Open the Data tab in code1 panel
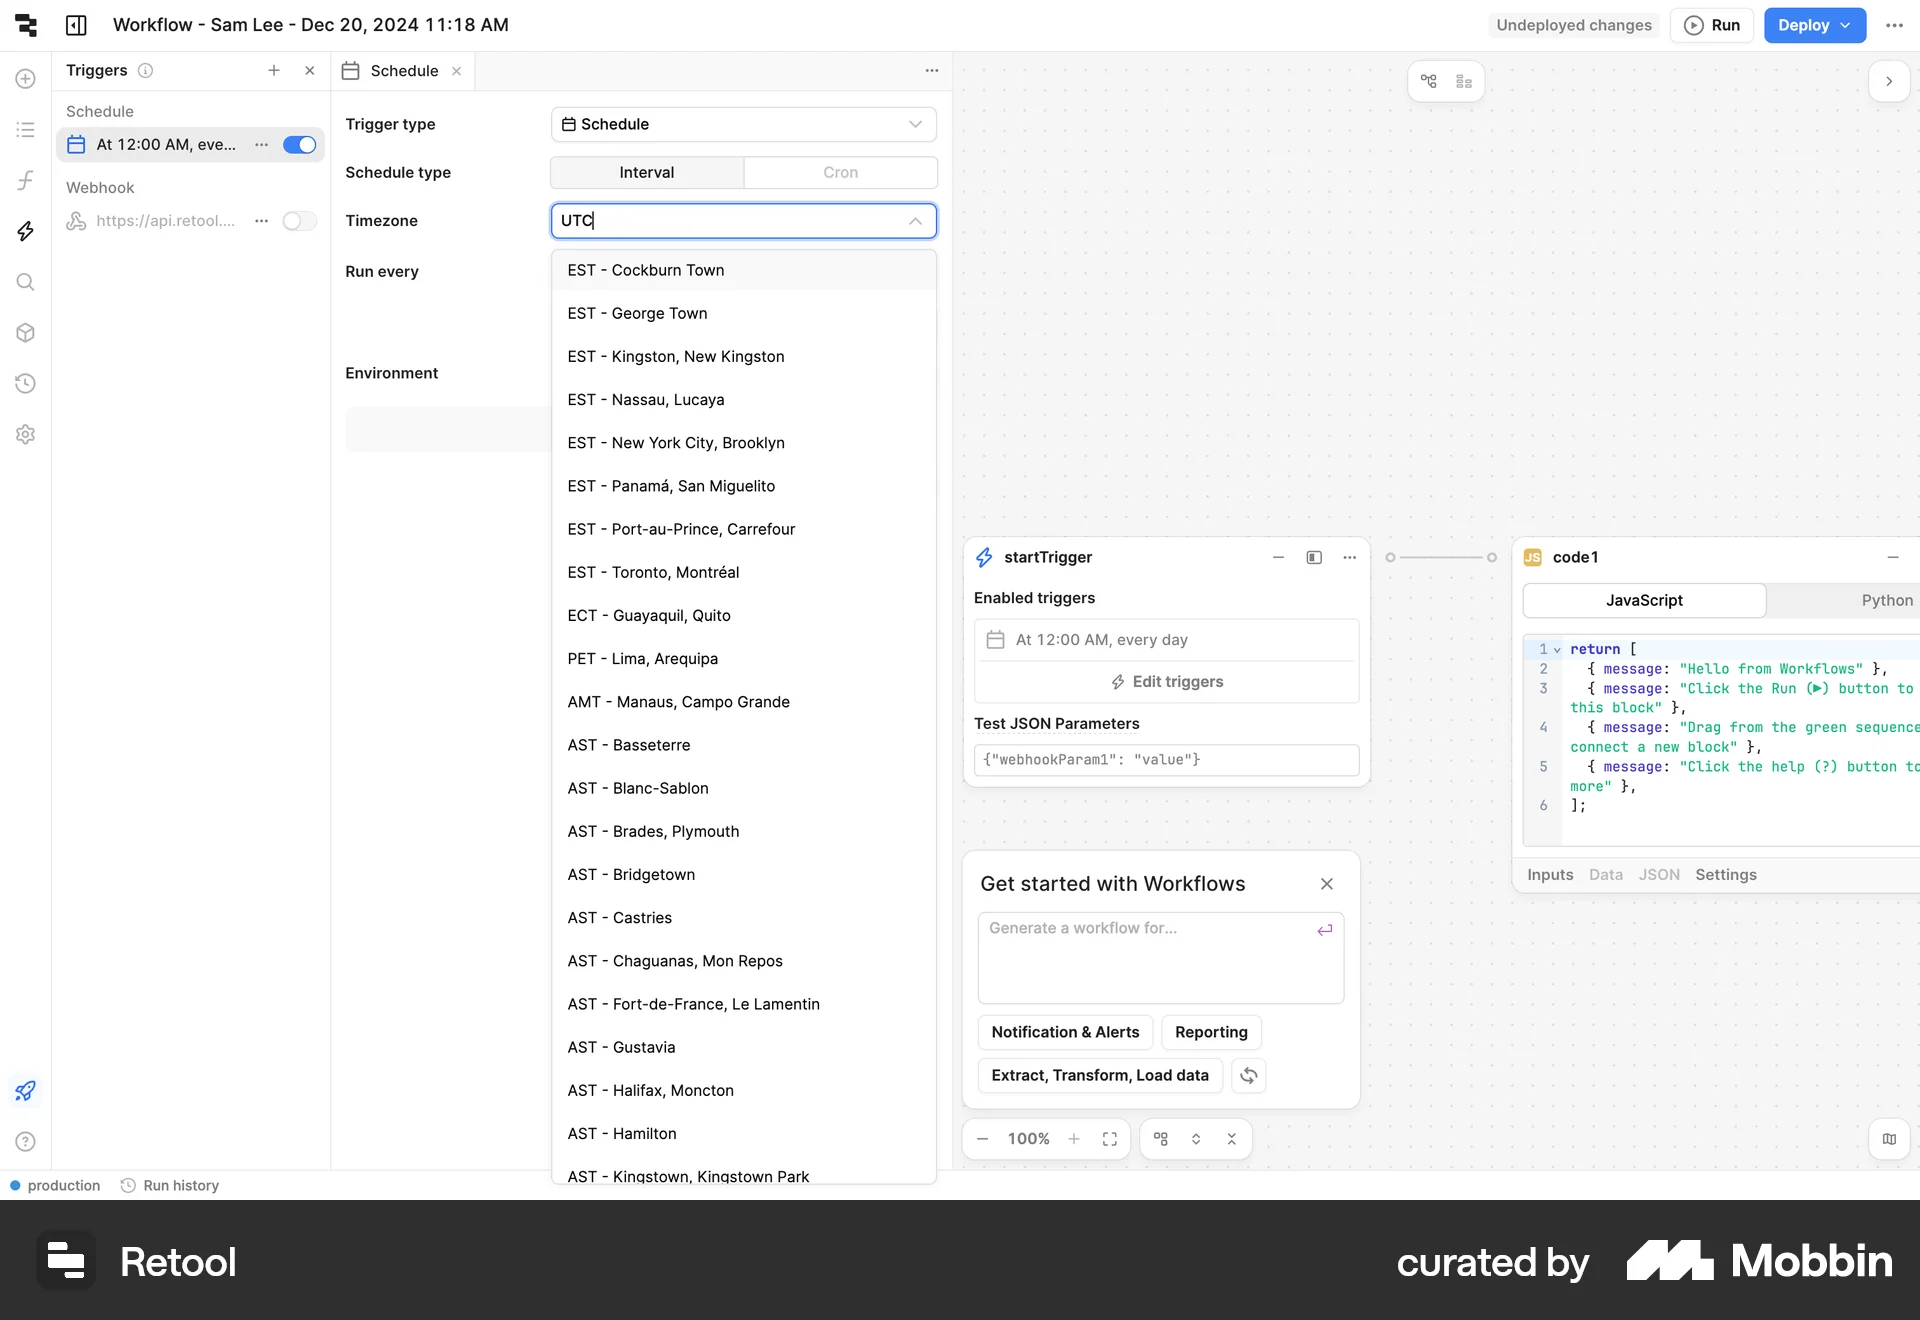Viewport: 1920px width, 1320px height. pyautogui.click(x=1605, y=873)
